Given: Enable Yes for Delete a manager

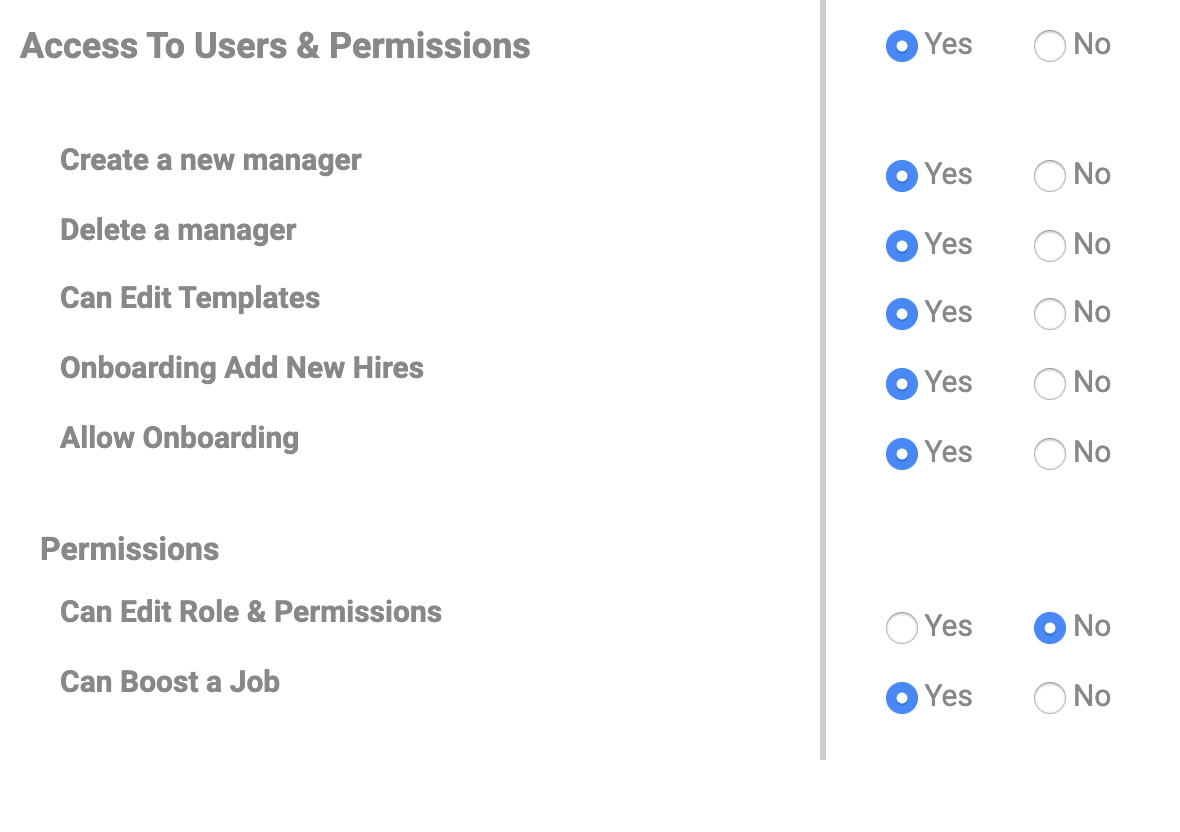Looking at the screenshot, I should tap(902, 246).
